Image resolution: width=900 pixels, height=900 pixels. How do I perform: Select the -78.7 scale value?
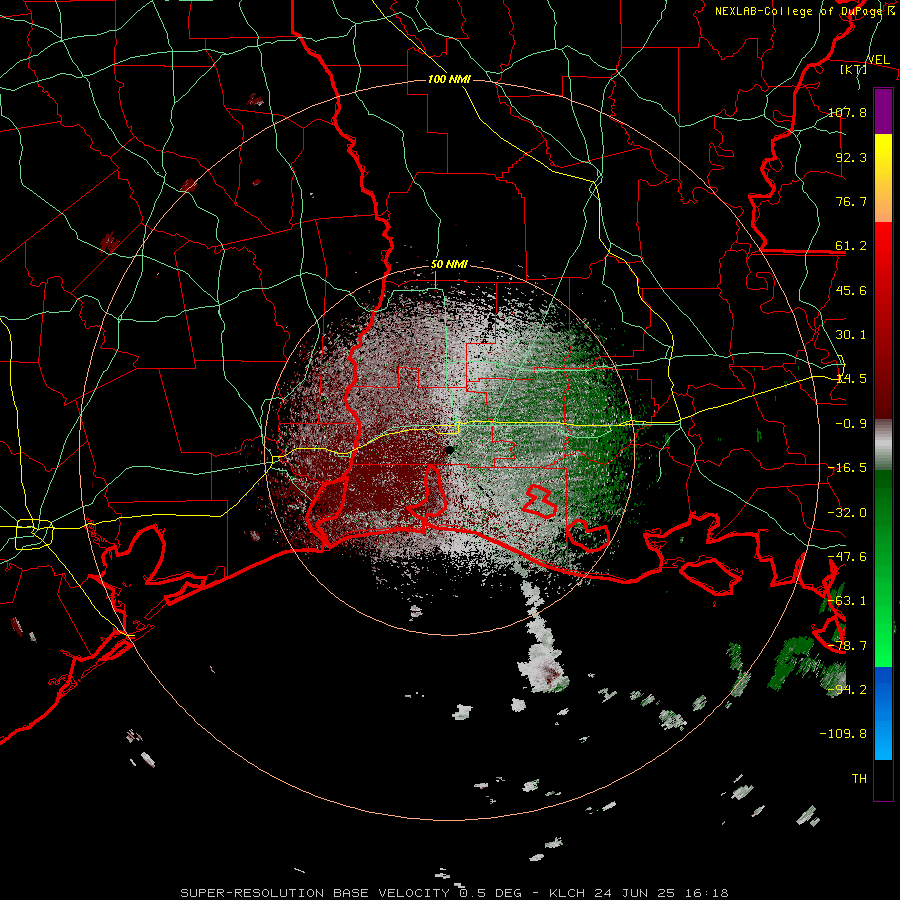click(847, 646)
